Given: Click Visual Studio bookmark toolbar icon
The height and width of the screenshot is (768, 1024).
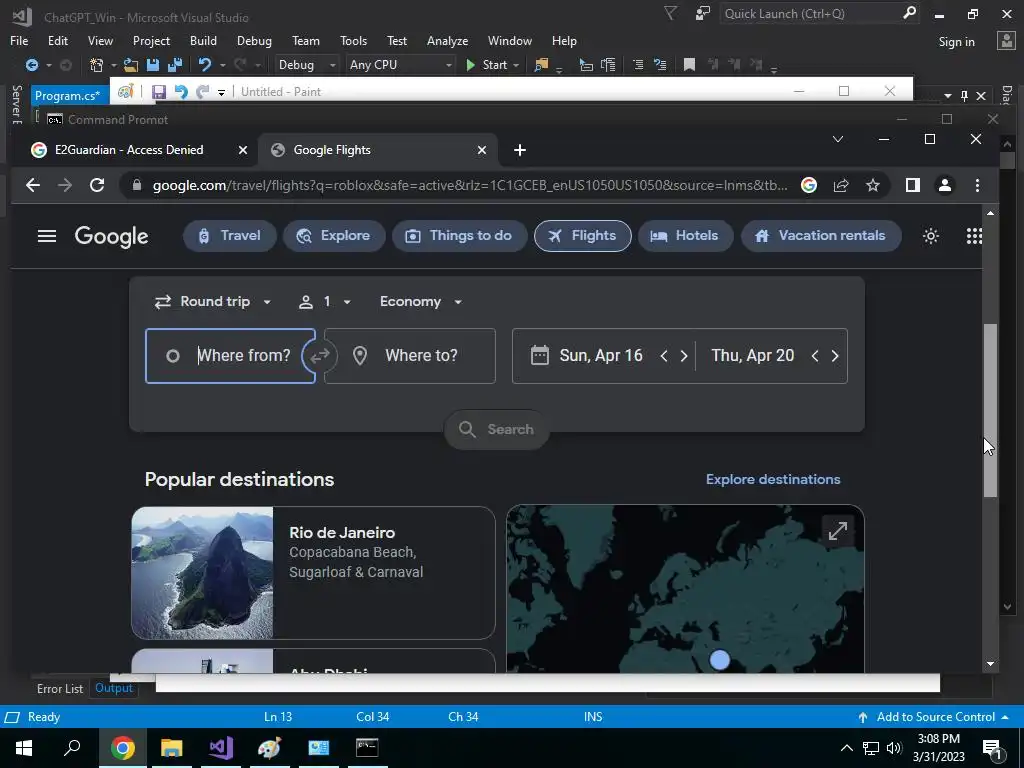Looking at the screenshot, I should point(689,65).
